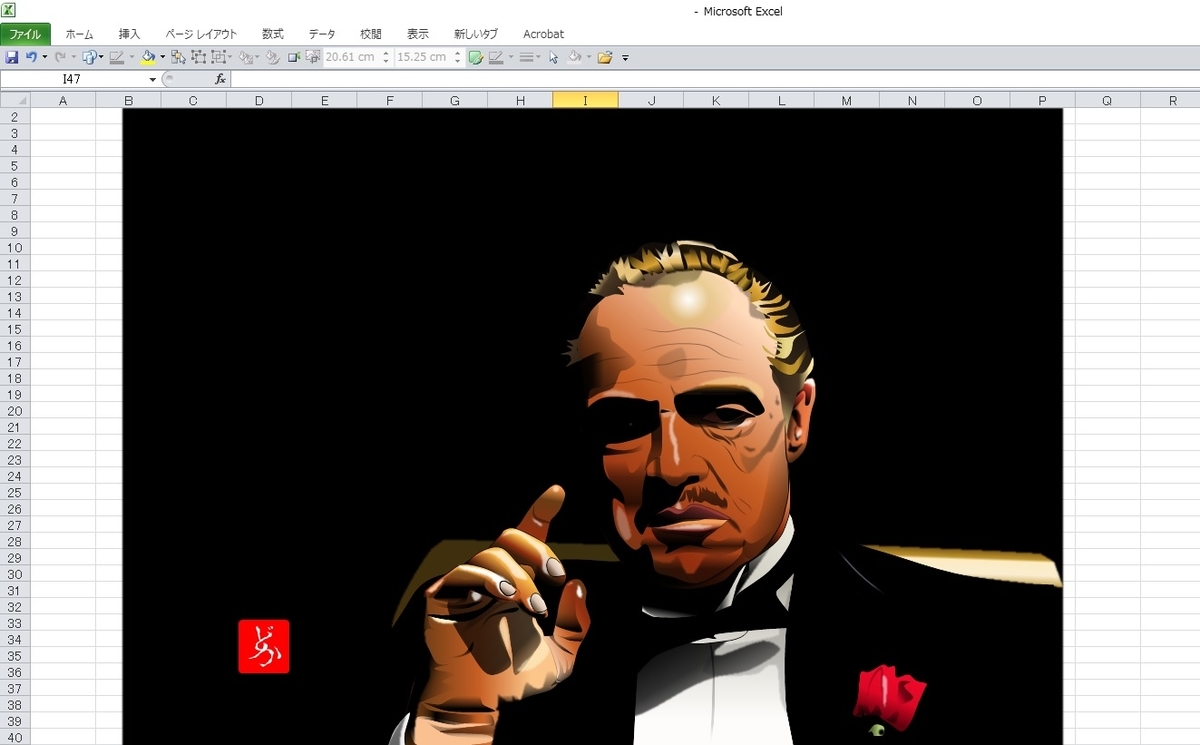
Task: Click inside the formula bar
Action: 715,79
